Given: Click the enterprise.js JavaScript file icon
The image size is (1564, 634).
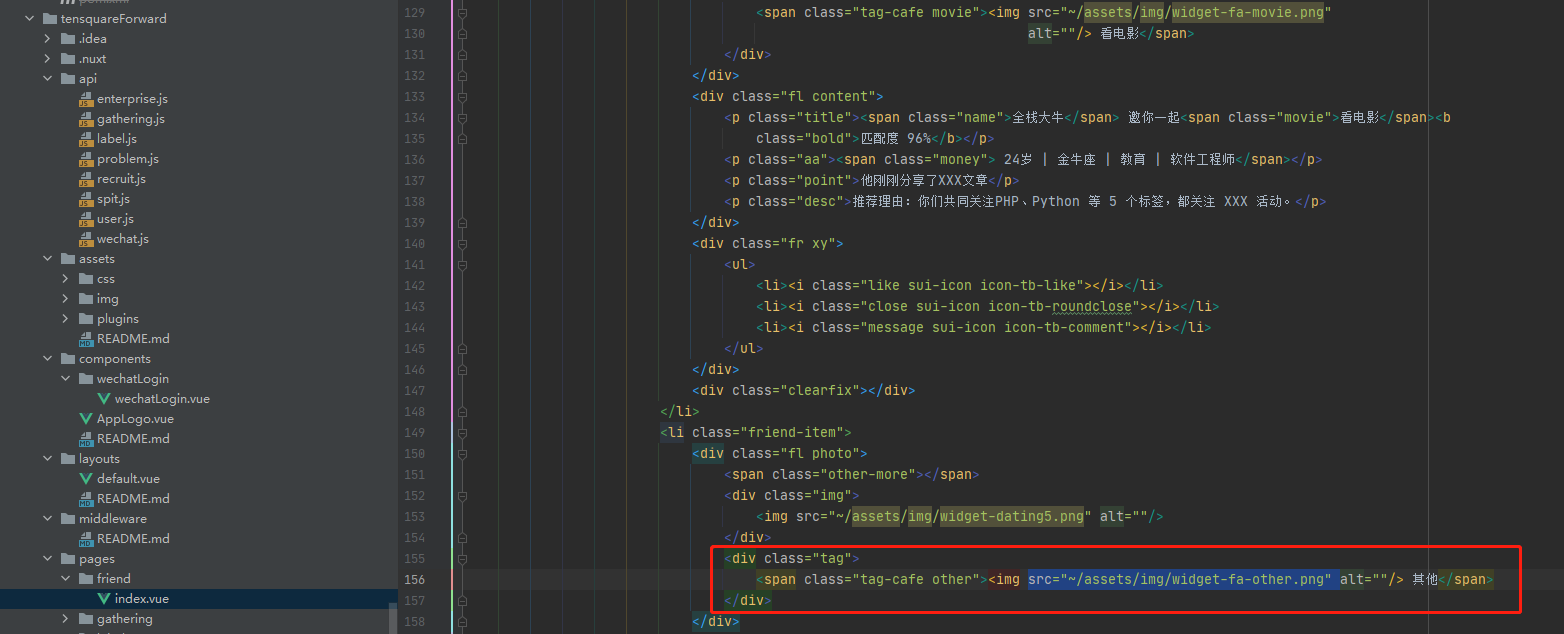Looking at the screenshot, I should click(x=86, y=99).
